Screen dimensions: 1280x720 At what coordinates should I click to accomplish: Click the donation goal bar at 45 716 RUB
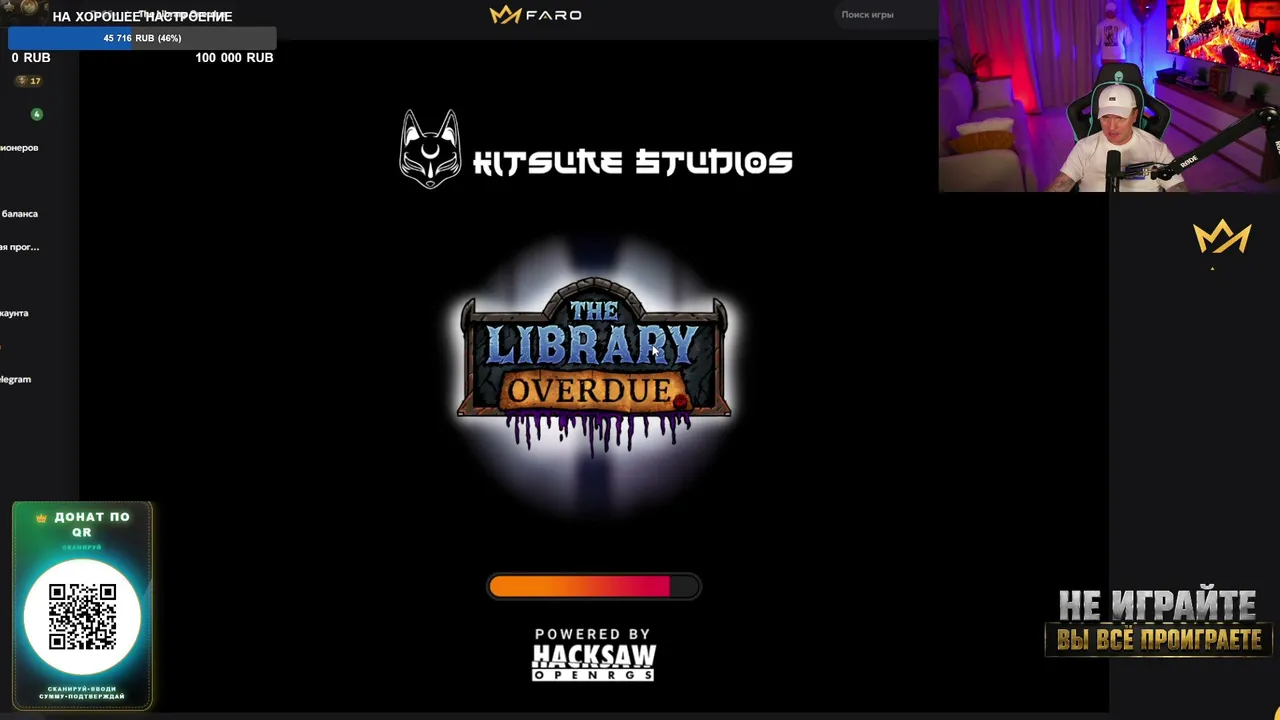(142, 38)
